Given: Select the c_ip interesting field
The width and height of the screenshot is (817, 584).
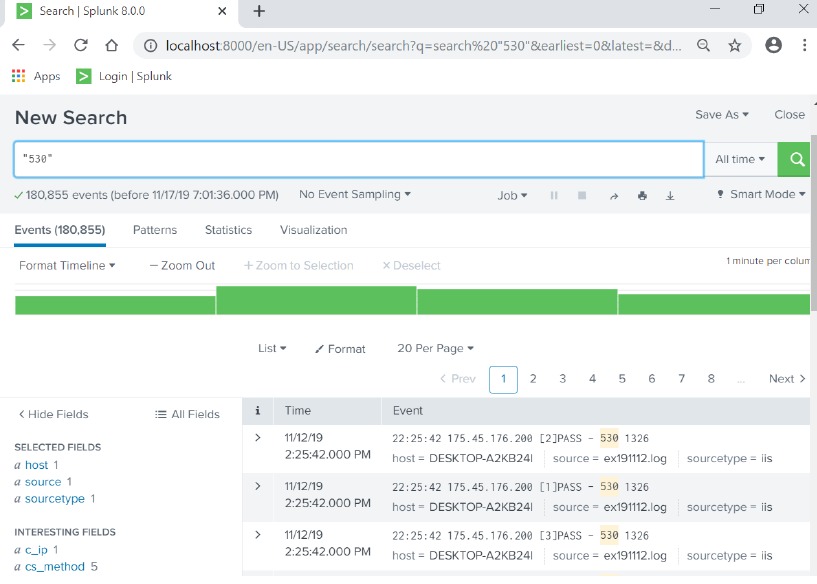Looking at the screenshot, I should click(x=36, y=550).
